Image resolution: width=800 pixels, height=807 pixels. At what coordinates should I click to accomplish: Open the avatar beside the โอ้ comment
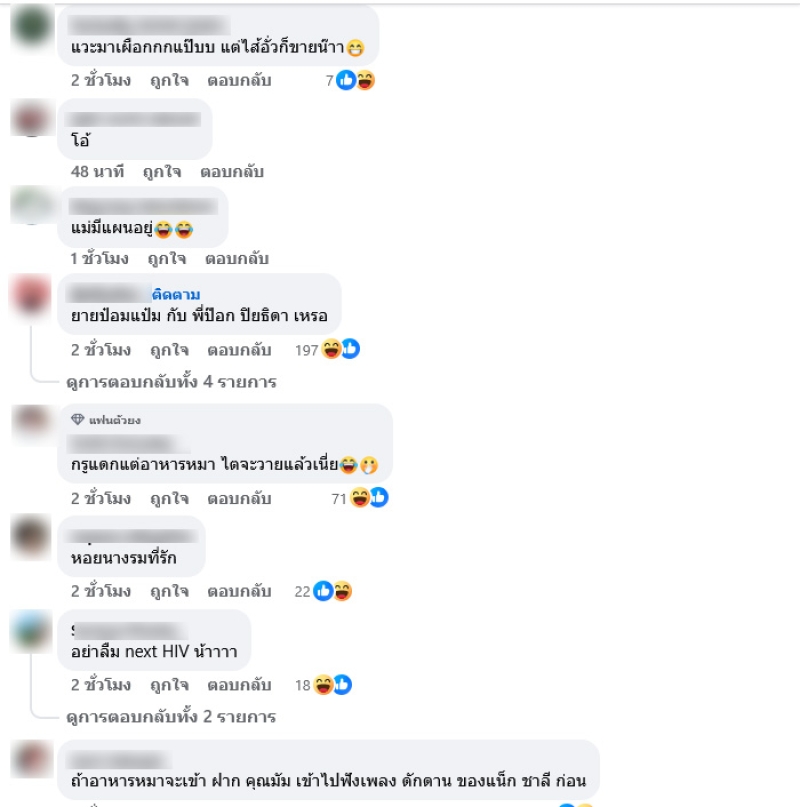tap(32, 119)
